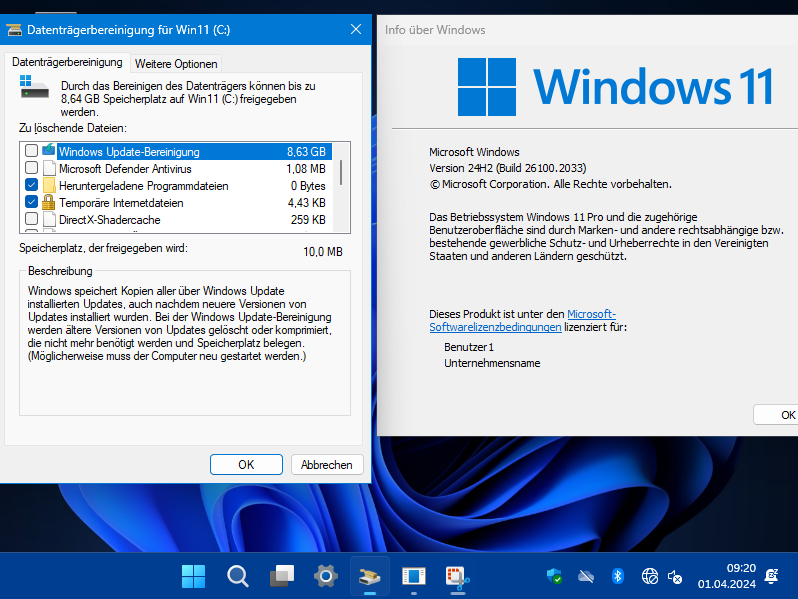
Task: Select Heruntergeladene Programmdateien row text
Action: 144,186
